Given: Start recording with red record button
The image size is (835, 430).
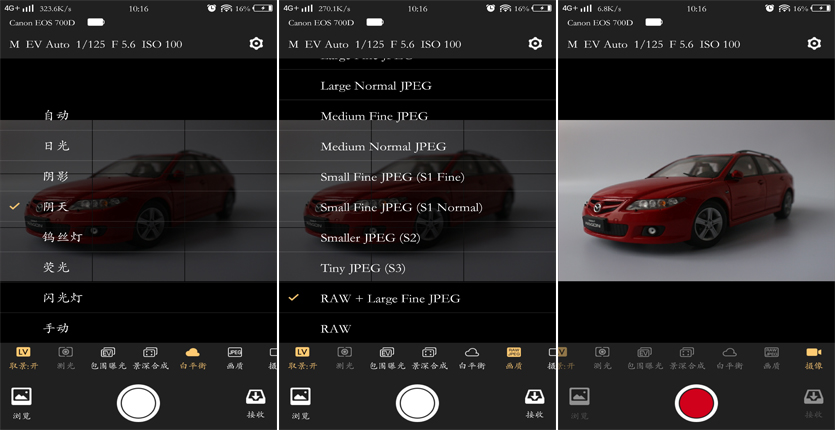Looking at the screenshot, I should pos(697,403).
